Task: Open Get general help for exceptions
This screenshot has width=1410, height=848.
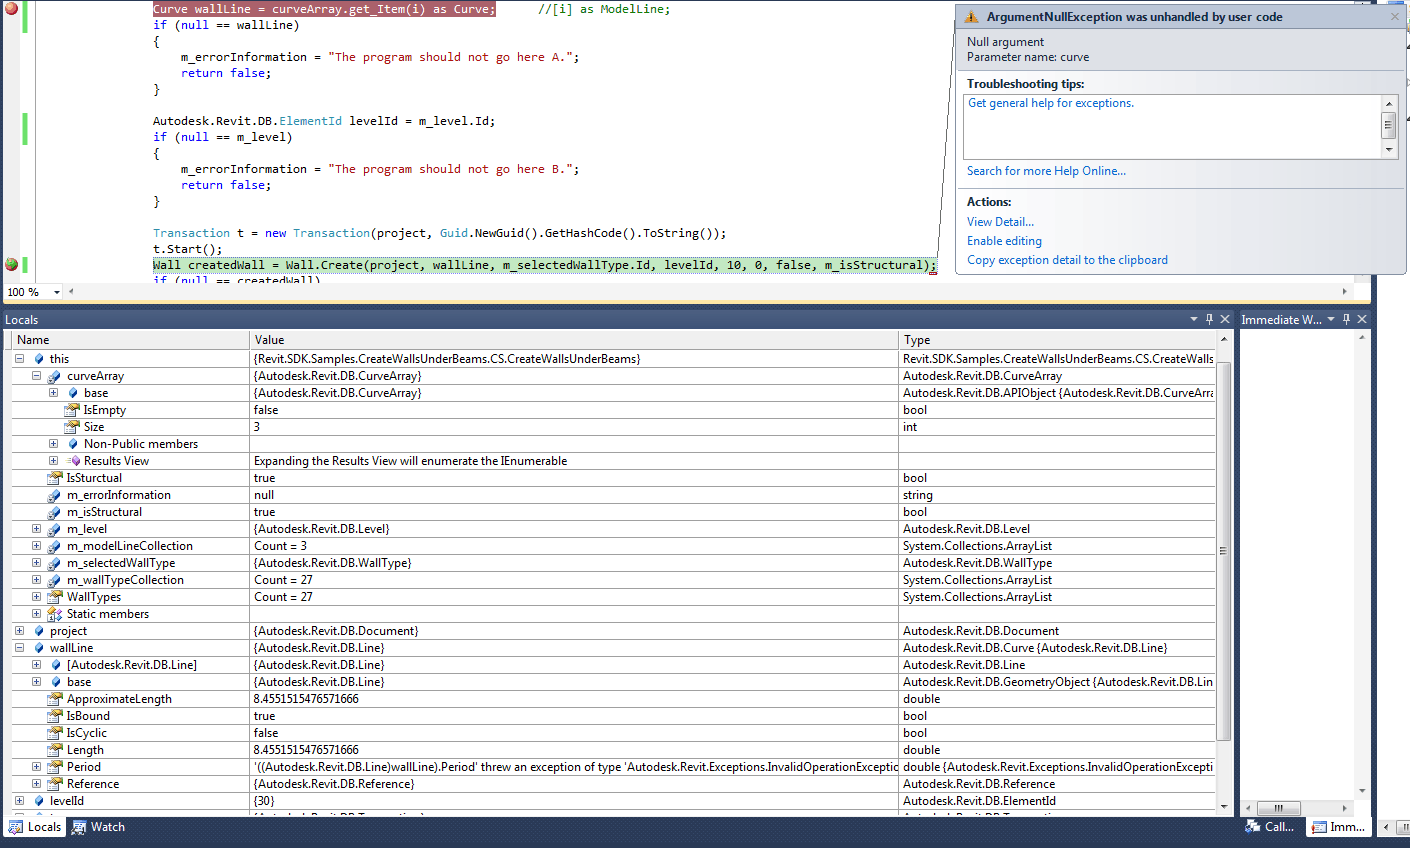Action: (x=1050, y=102)
